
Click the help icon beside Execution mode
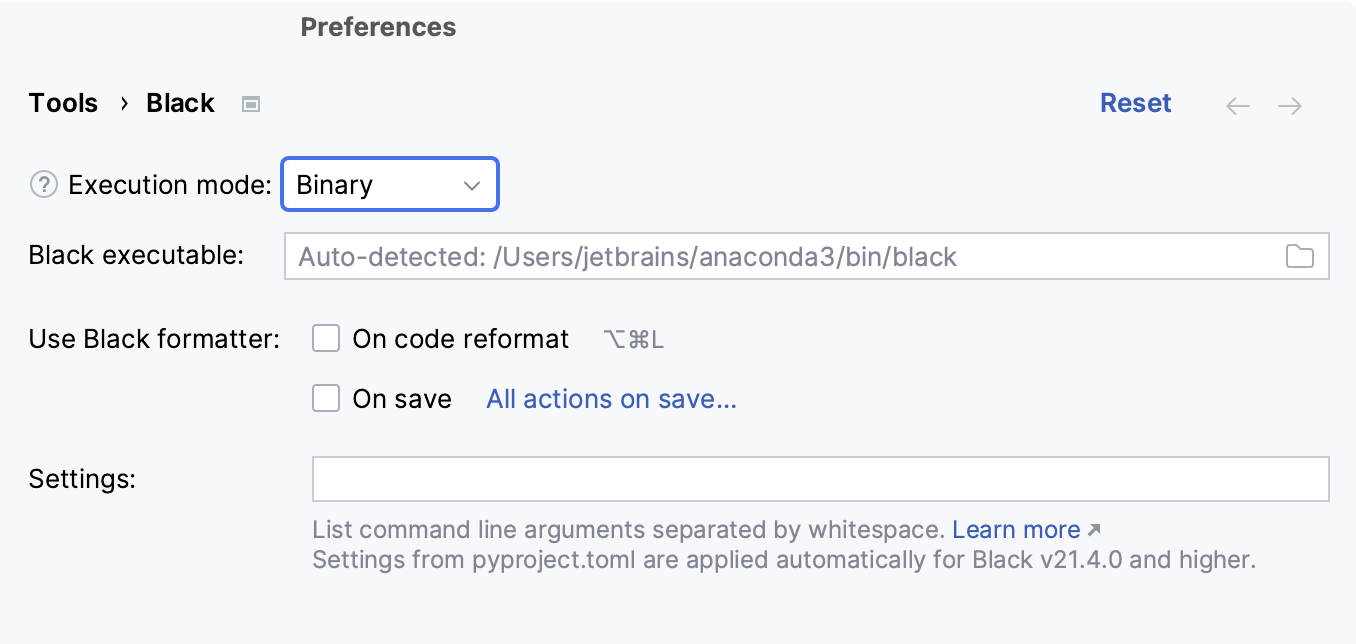[45, 184]
